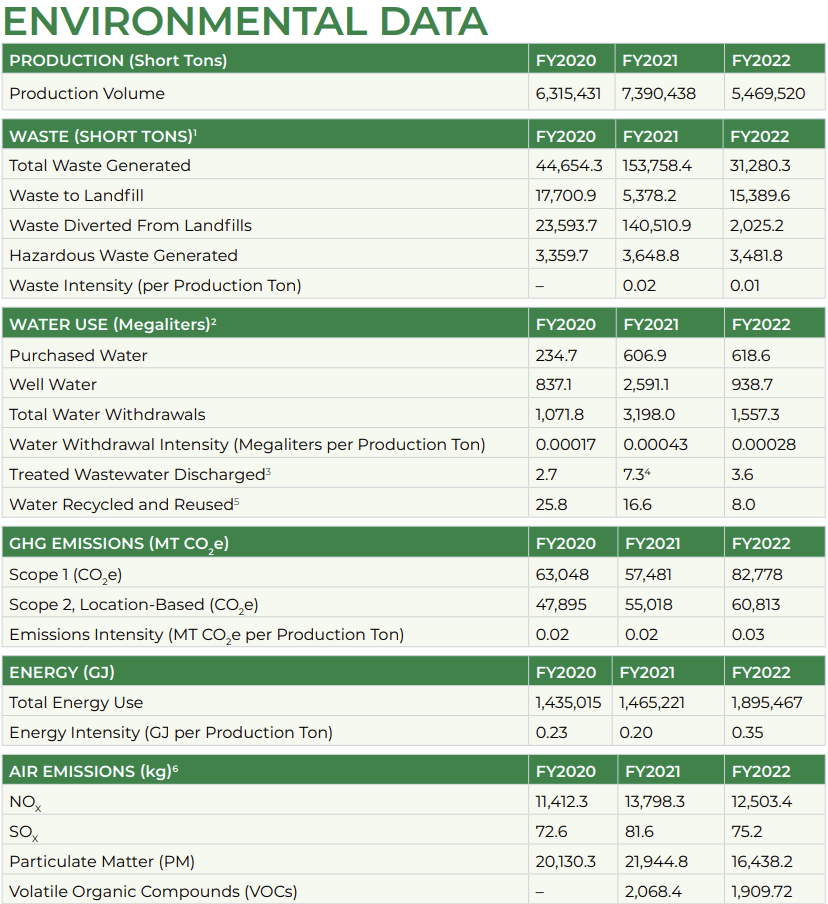
Task: Click the FY2021 production volume value 7,390,438
Action: [x=659, y=94]
